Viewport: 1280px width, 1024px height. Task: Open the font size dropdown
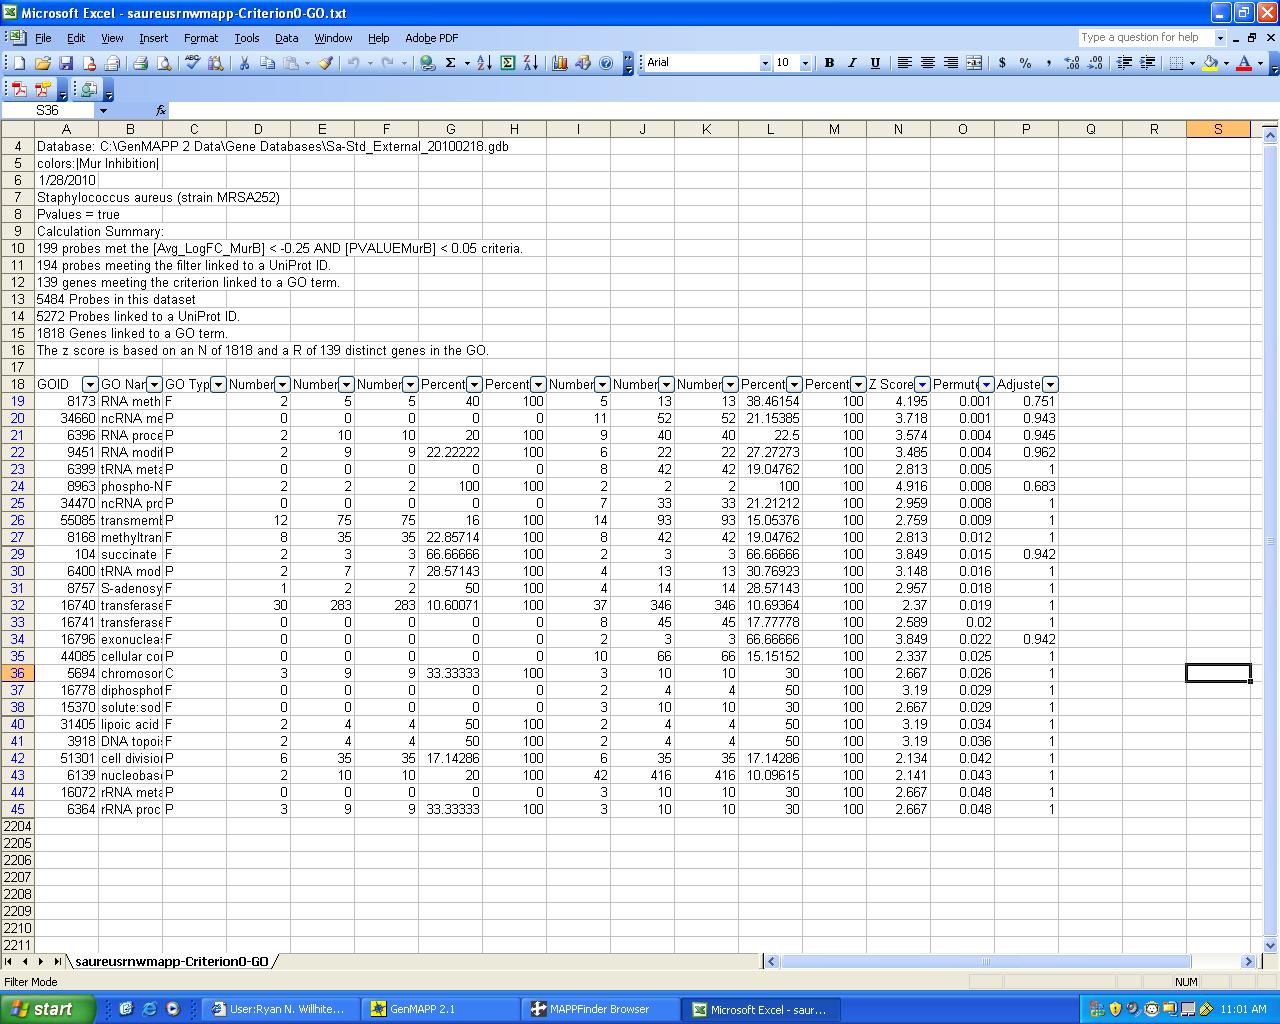coord(805,63)
